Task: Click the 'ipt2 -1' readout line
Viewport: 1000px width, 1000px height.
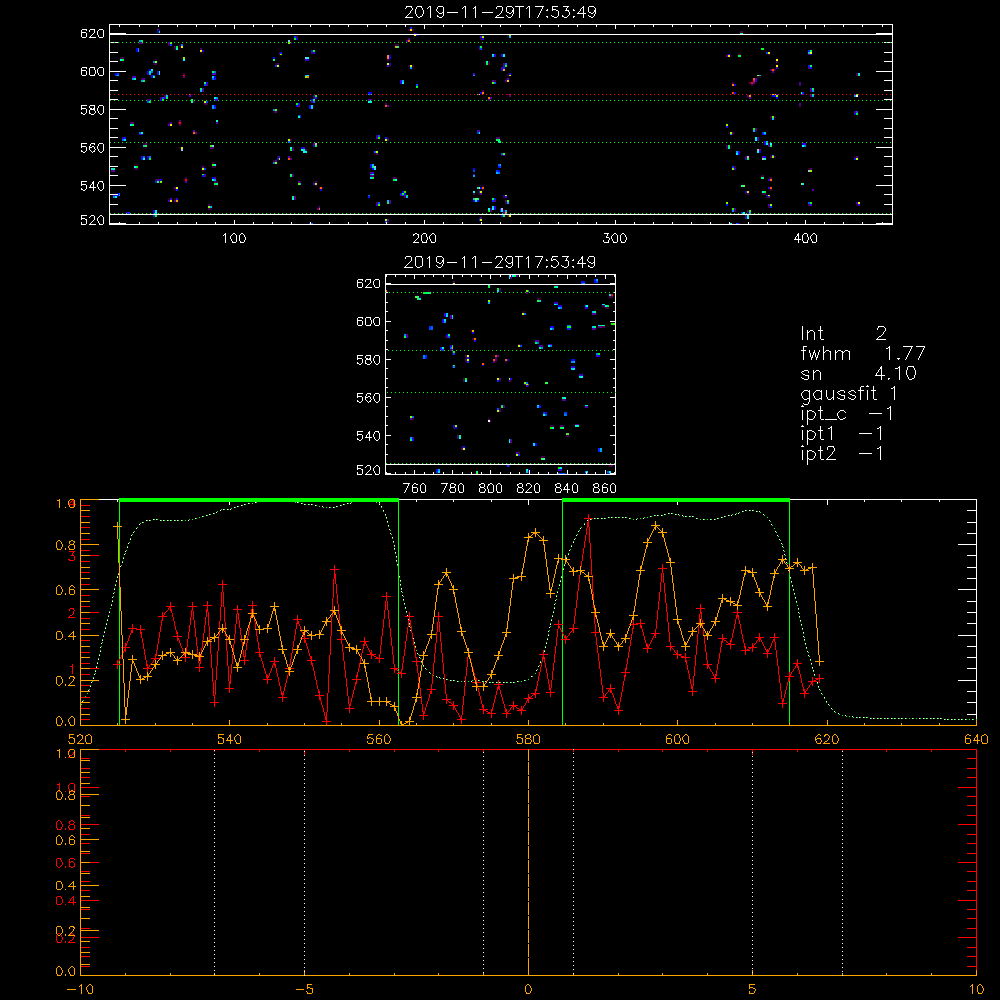Action: pos(842,453)
